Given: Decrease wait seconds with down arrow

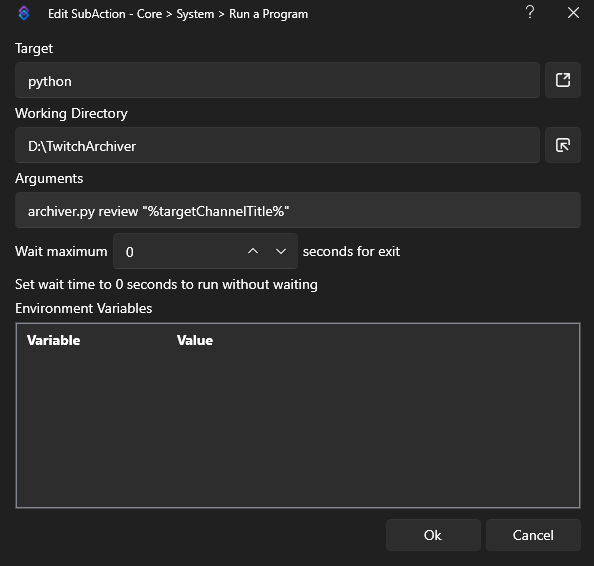Looking at the screenshot, I should click(x=281, y=251).
